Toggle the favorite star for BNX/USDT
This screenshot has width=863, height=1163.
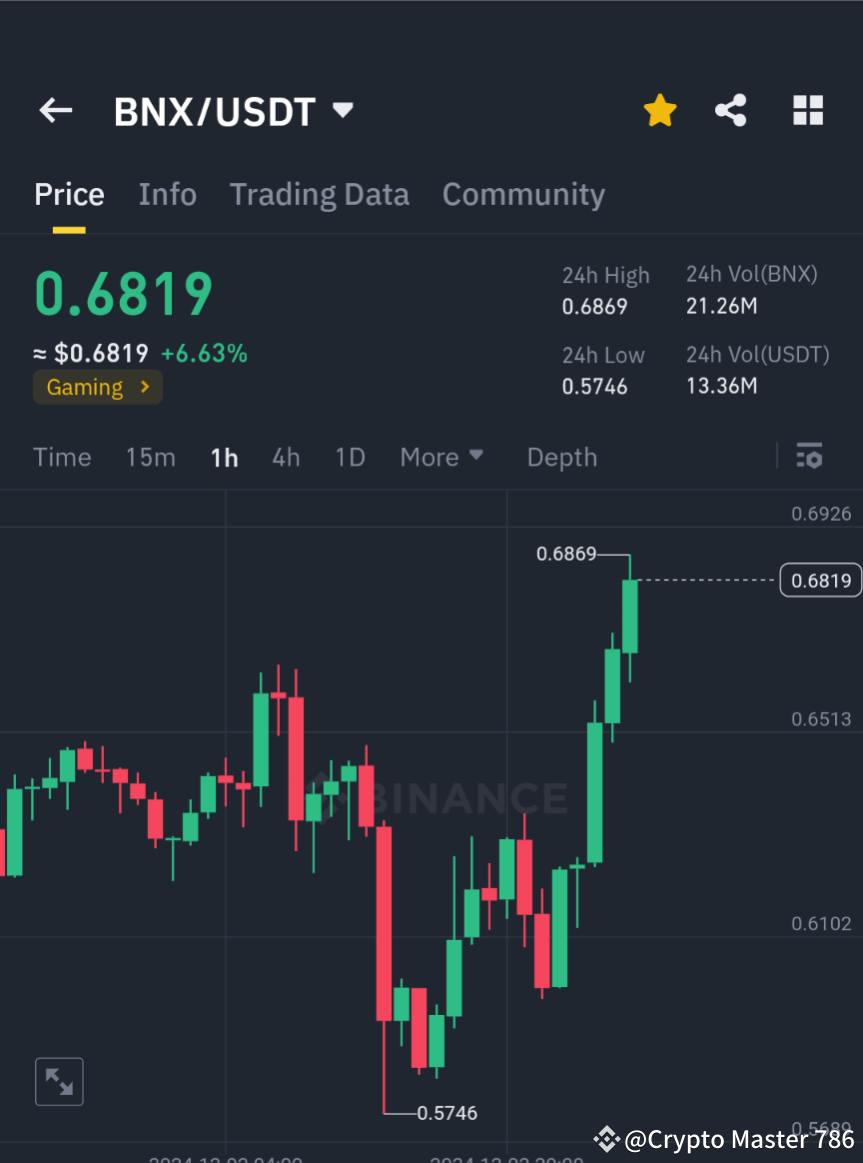(659, 110)
